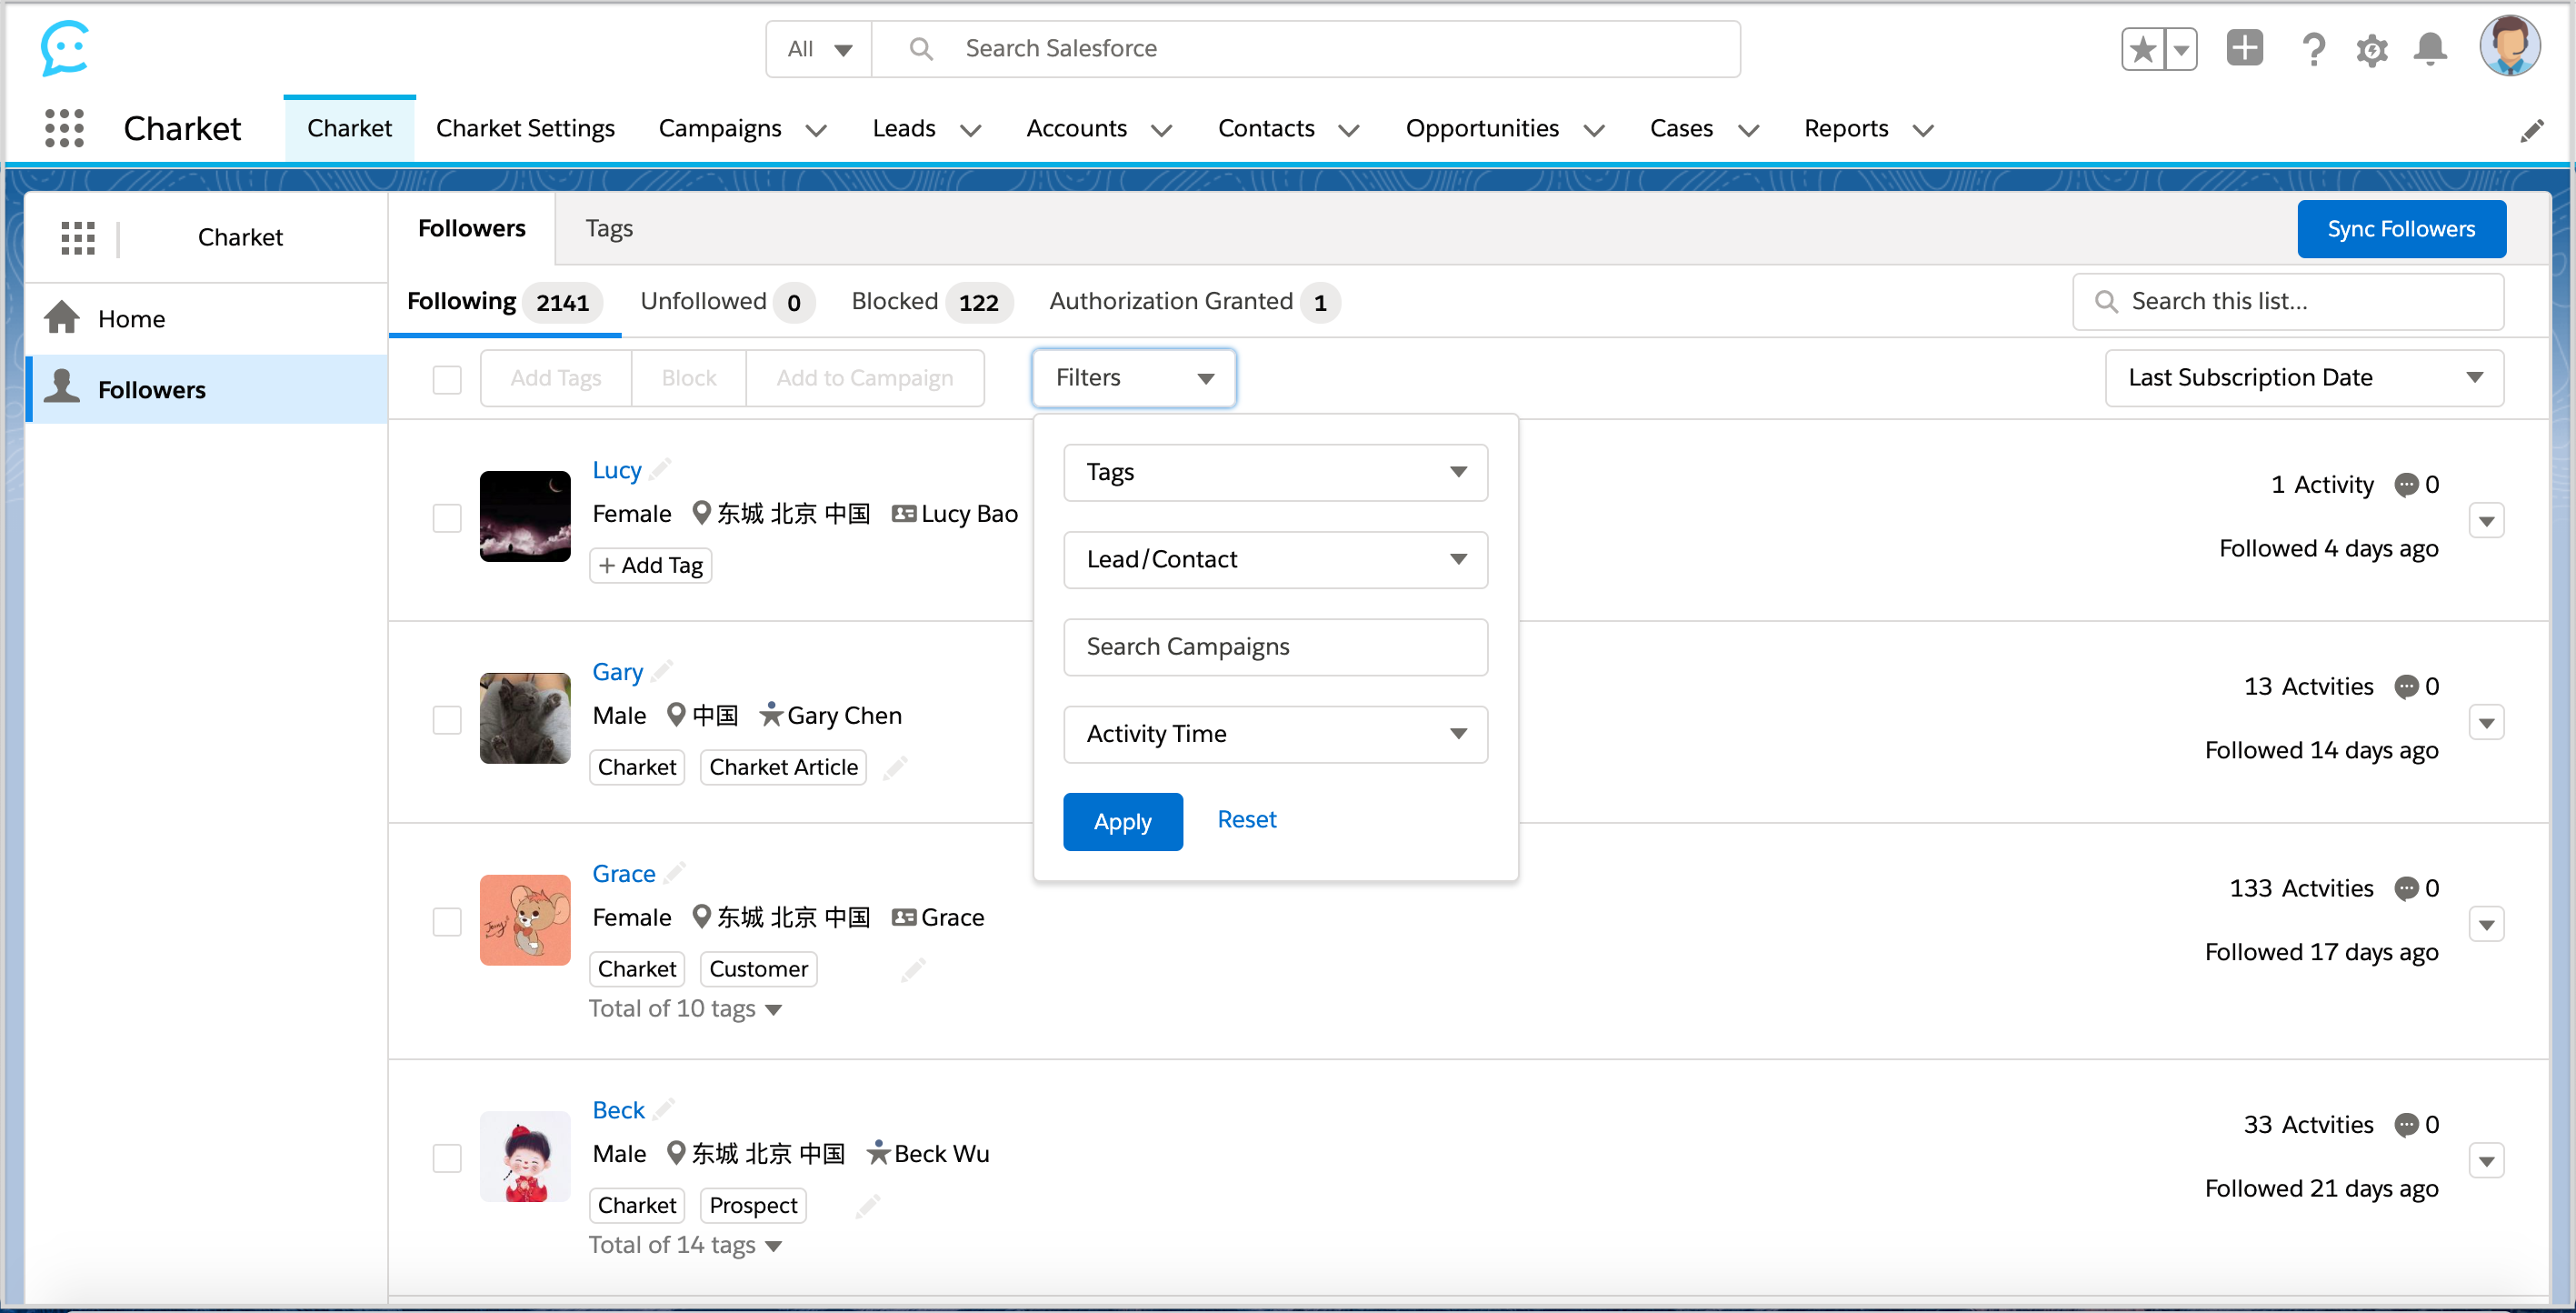Viewport: 2576px width, 1313px height.
Task: Add a tag to Lucy
Action: pos(651,566)
